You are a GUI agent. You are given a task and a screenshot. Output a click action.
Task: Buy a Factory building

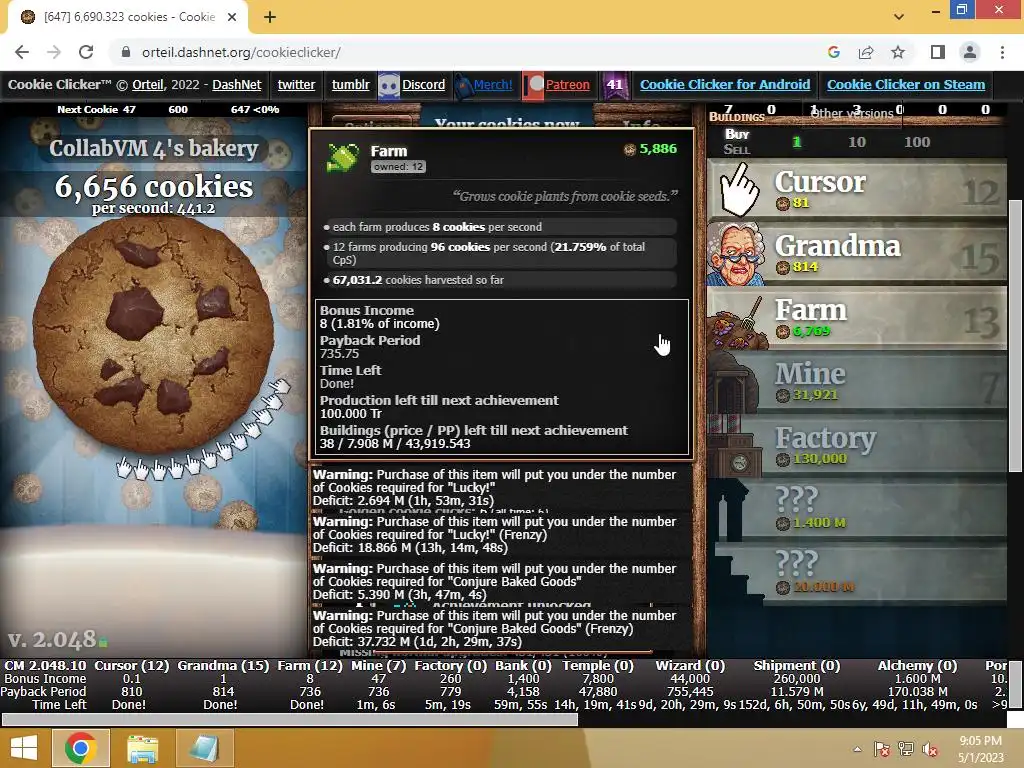(857, 446)
